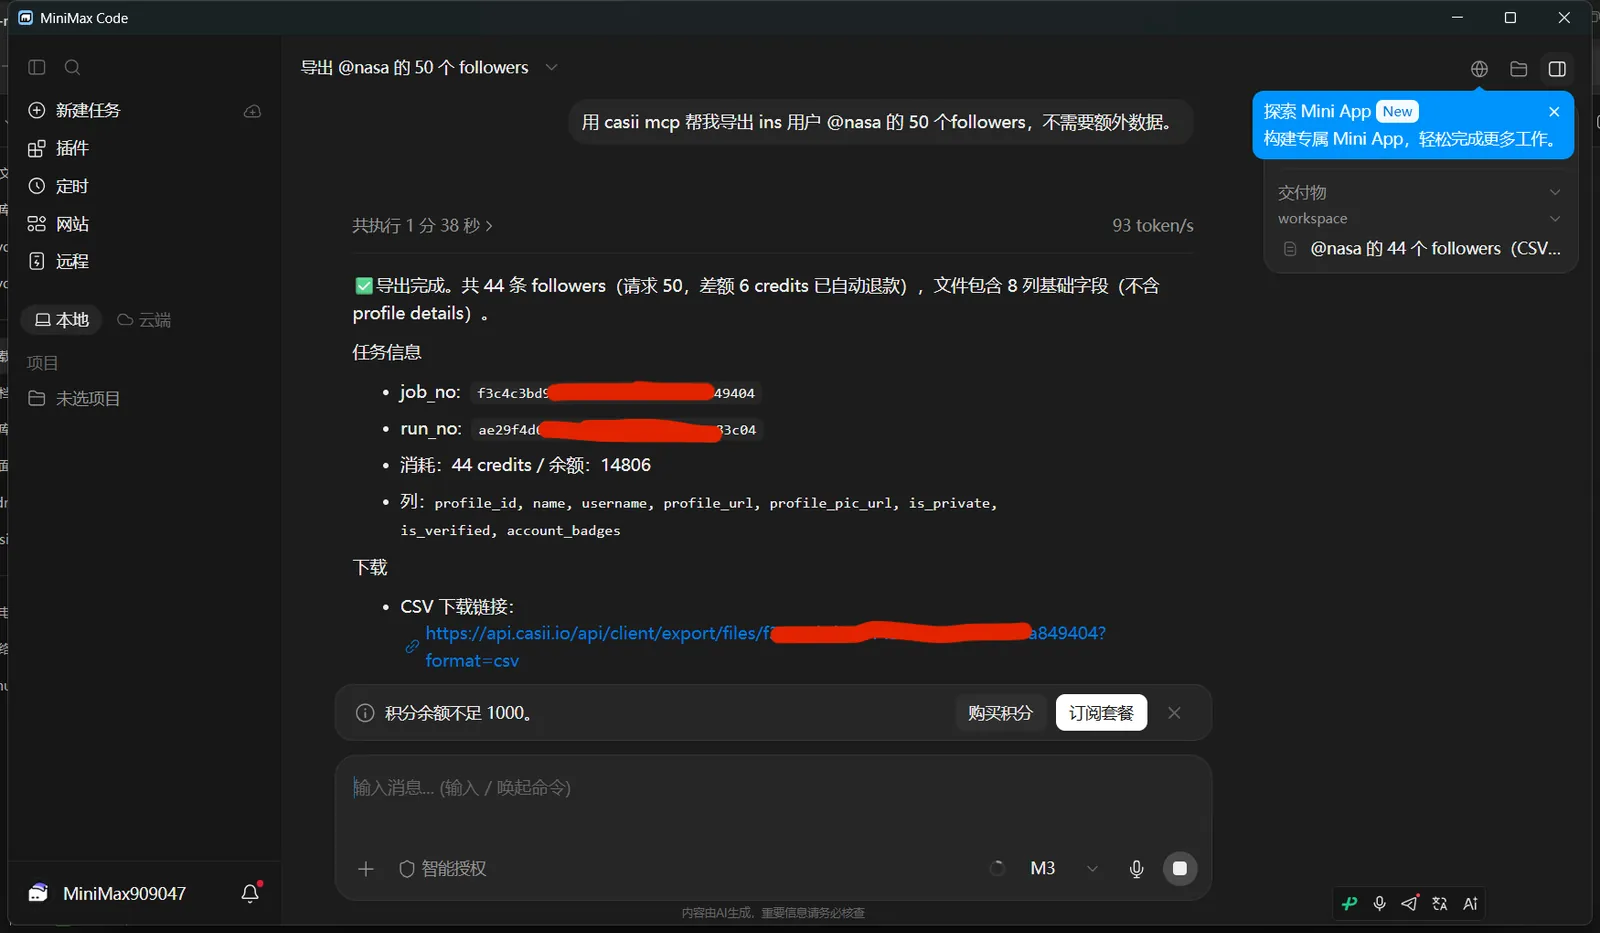The width and height of the screenshot is (1600, 933).
Task: Open the 网站 websites section
Action: [59, 224]
